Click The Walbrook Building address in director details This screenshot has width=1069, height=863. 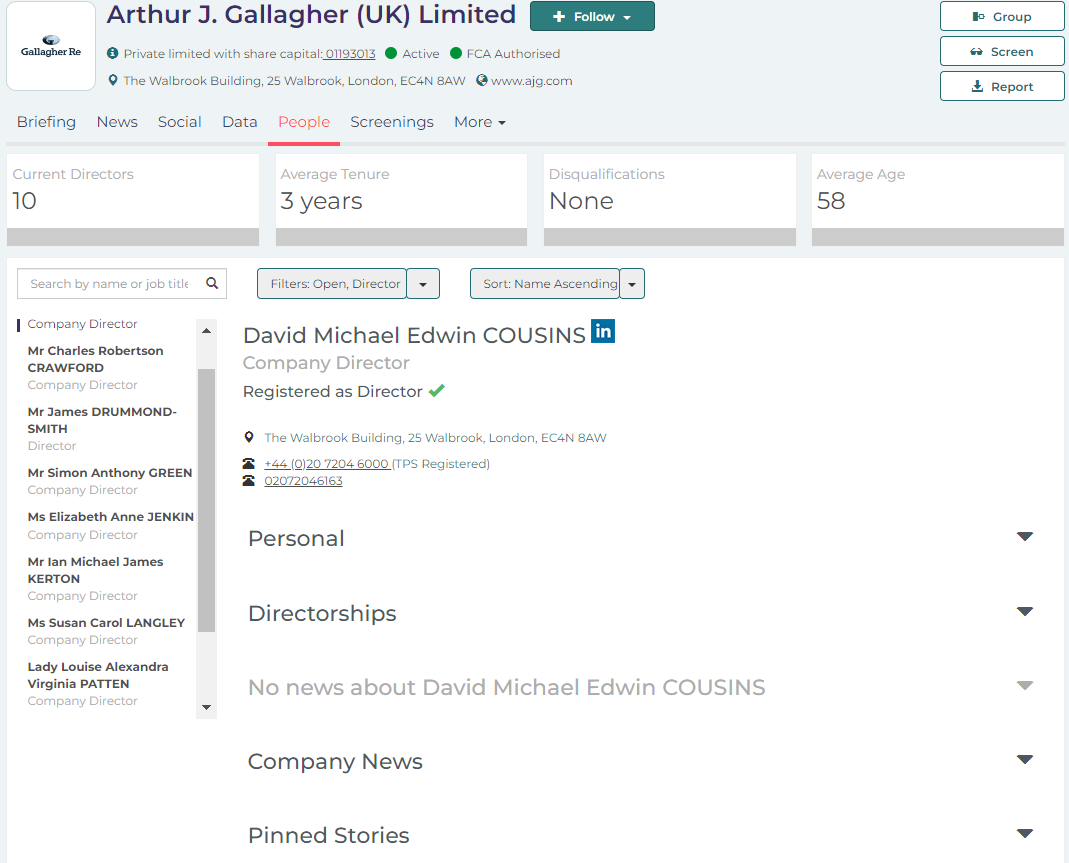pyautogui.click(x=436, y=438)
